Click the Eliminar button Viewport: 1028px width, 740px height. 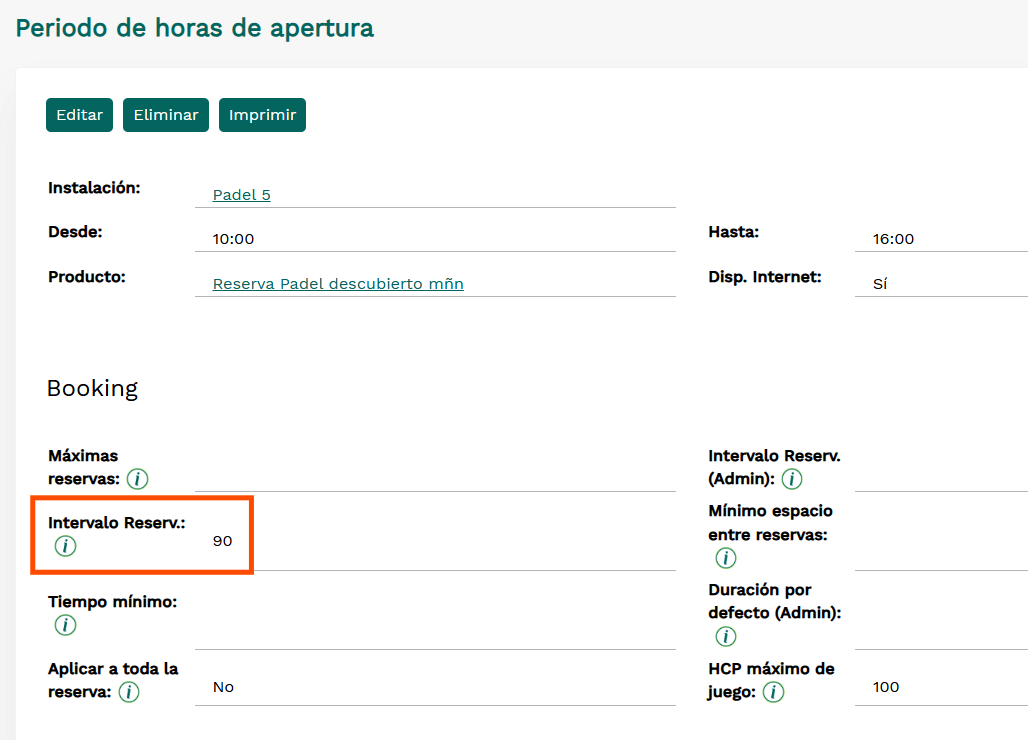[x=166, y=115]
